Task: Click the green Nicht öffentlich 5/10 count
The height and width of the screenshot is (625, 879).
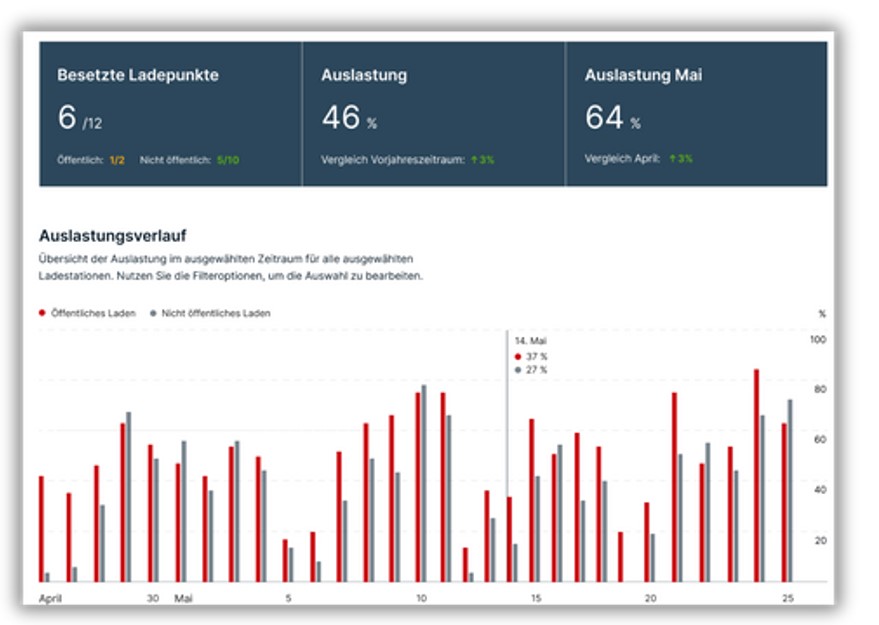Action: click(x=229, y=159)
